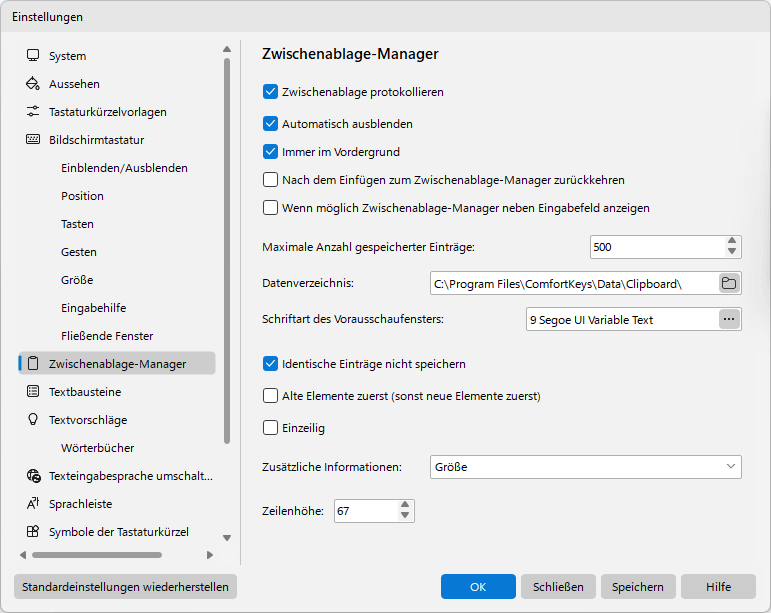Decrease Zeilenhöhe value
Image resolution: width=771 pixels, height=613 pixels.
point(405,516)
